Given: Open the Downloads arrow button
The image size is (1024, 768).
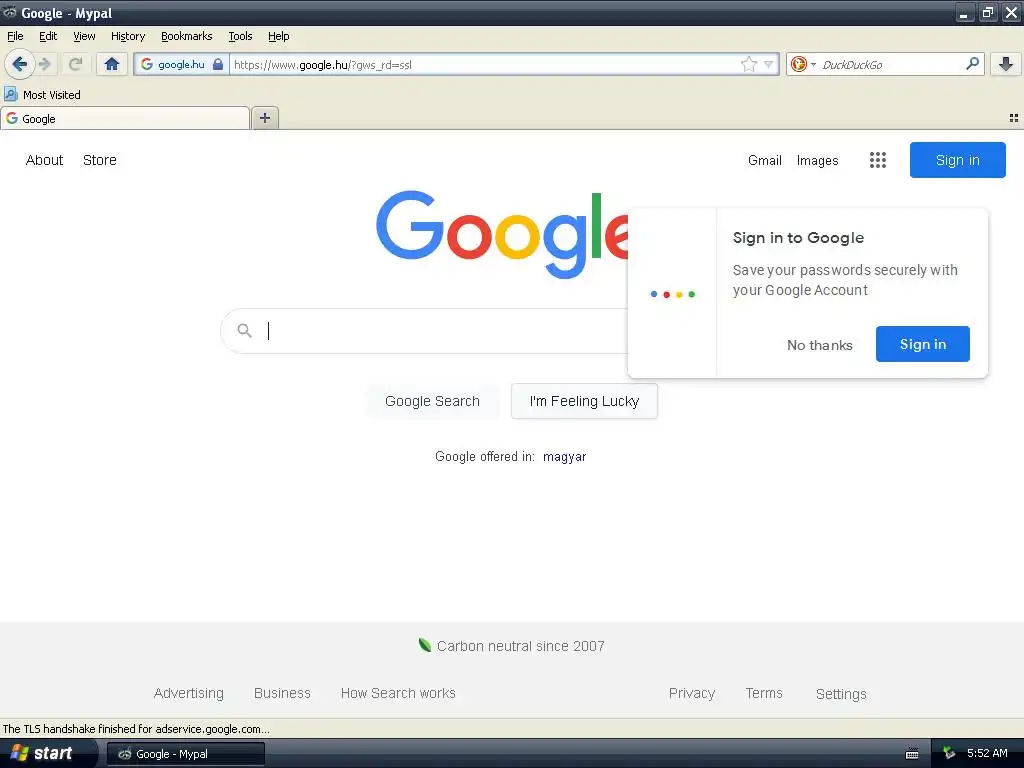Looking at the screenshot, I should coord(1006,64).
